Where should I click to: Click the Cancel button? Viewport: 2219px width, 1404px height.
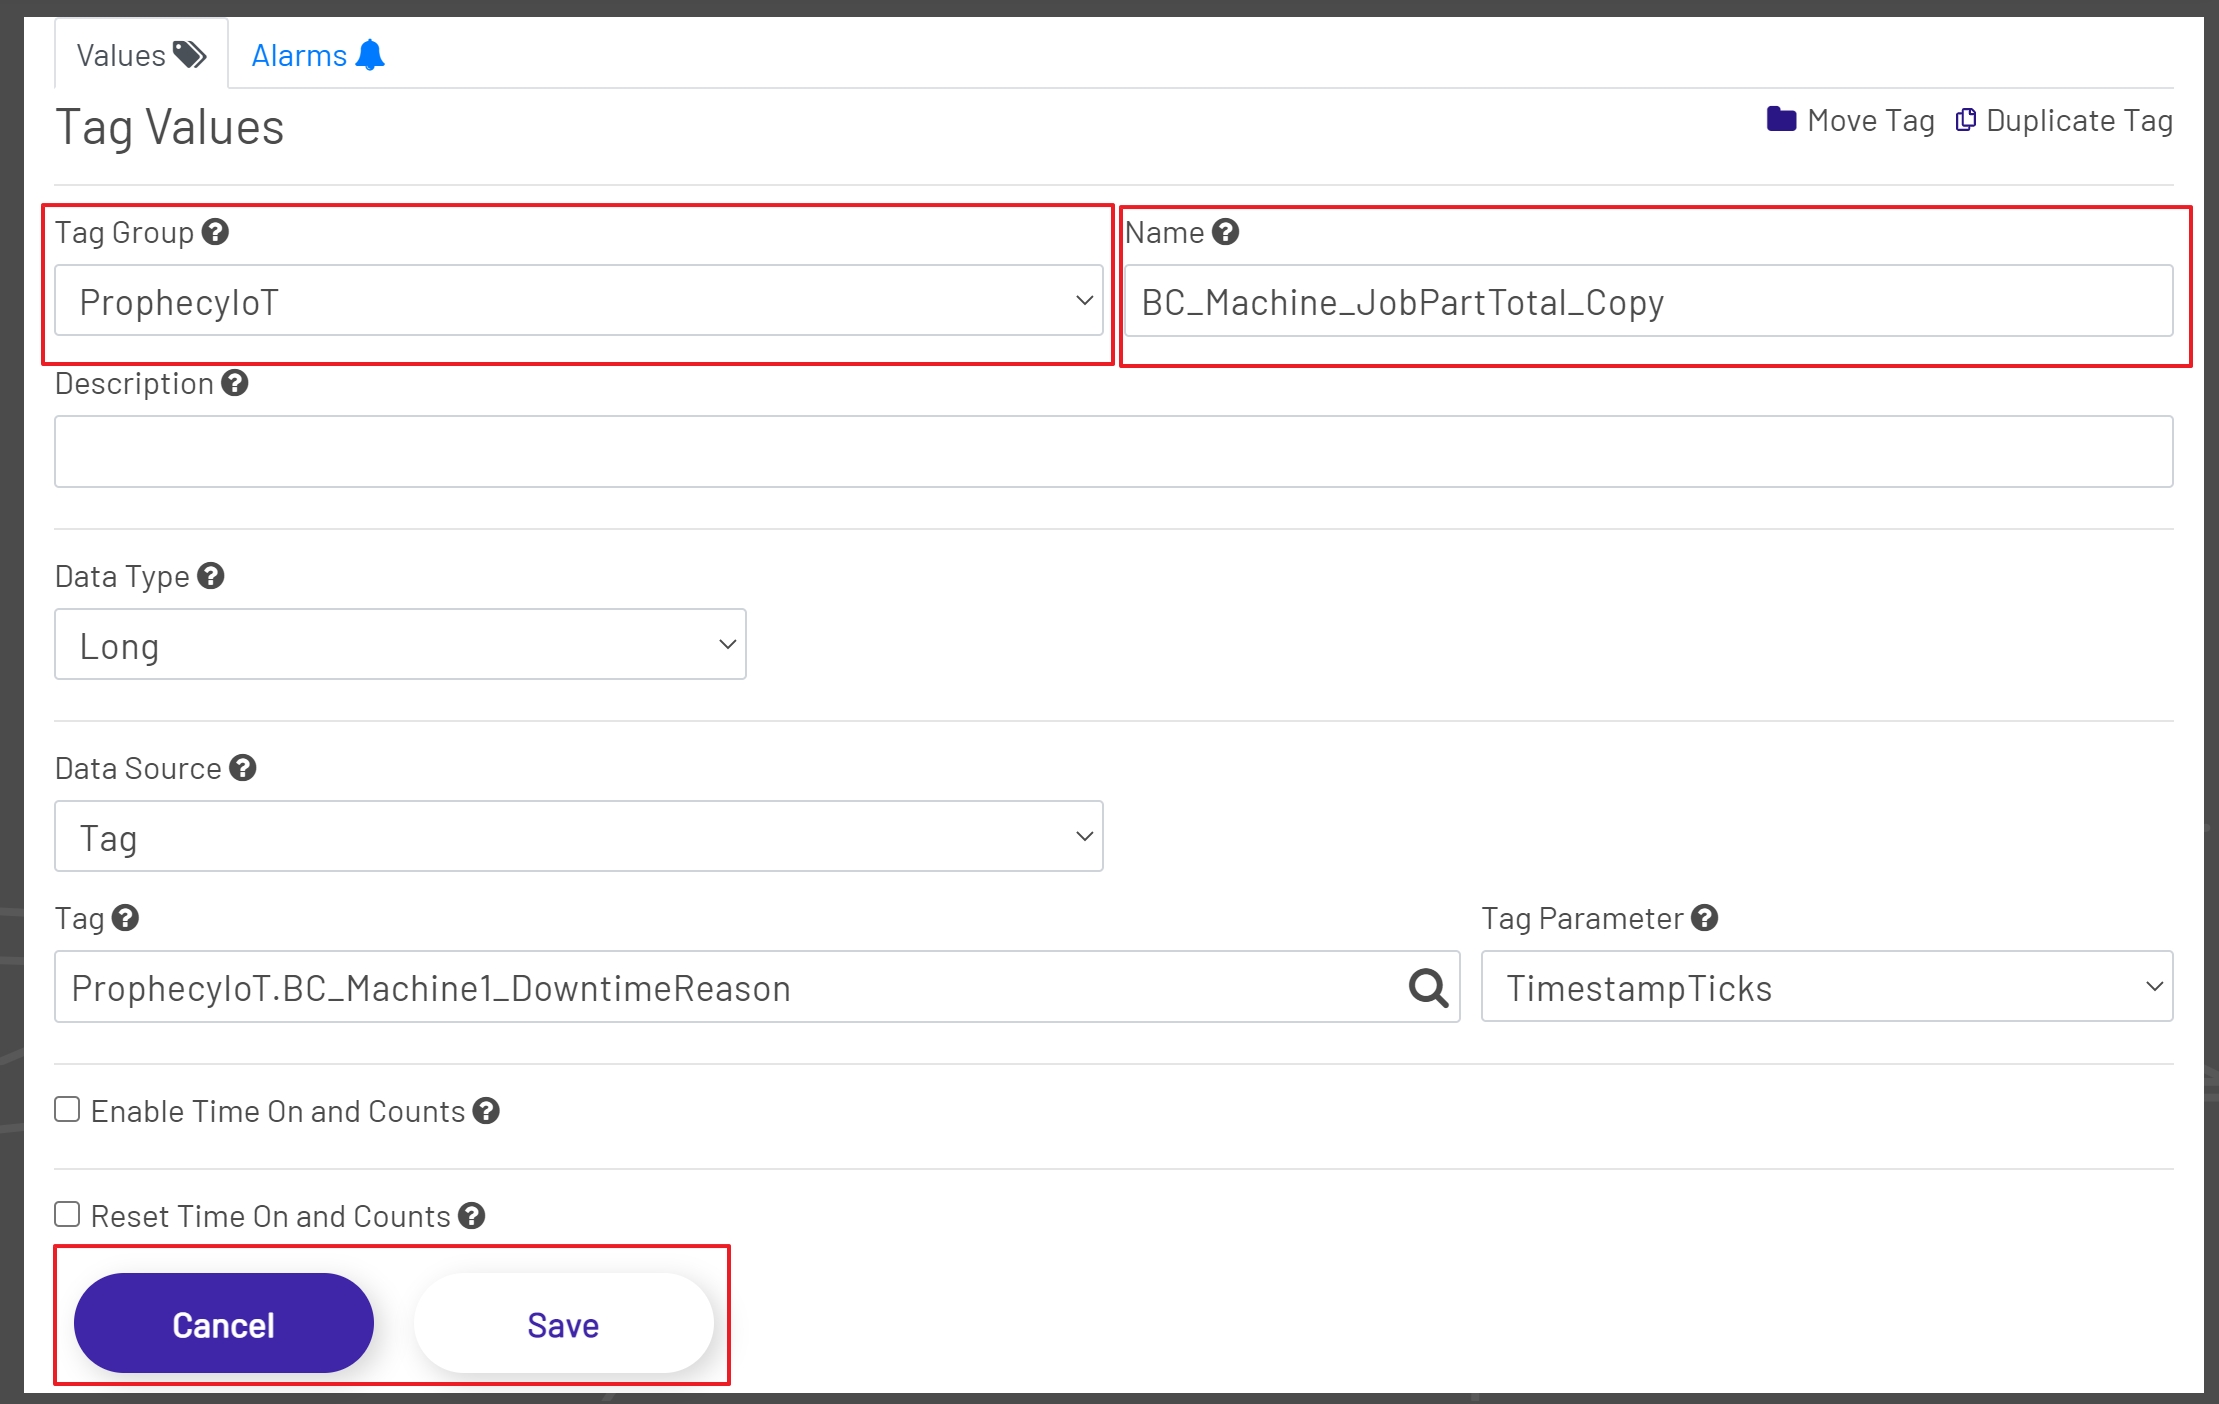click(x=223, y=1323)
